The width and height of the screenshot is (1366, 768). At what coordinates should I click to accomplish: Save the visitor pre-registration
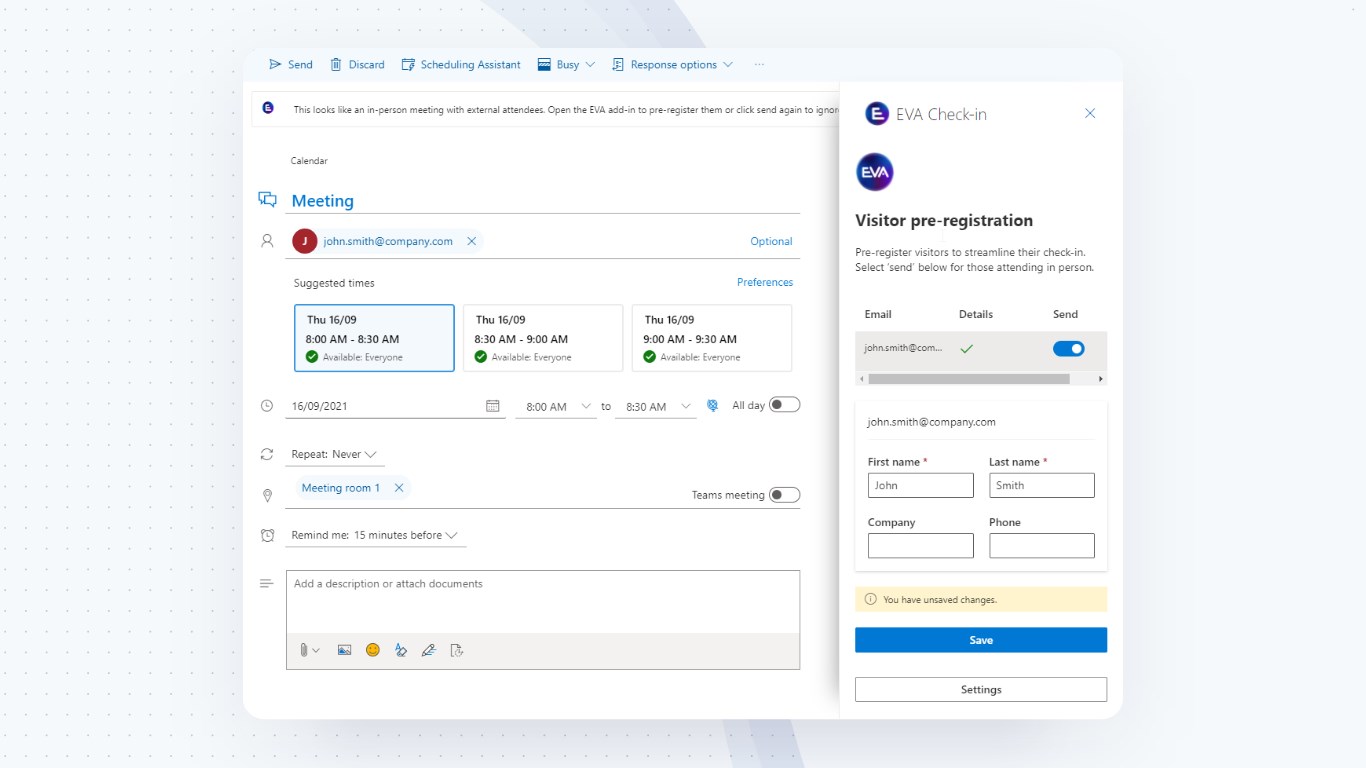pos(981,640)
